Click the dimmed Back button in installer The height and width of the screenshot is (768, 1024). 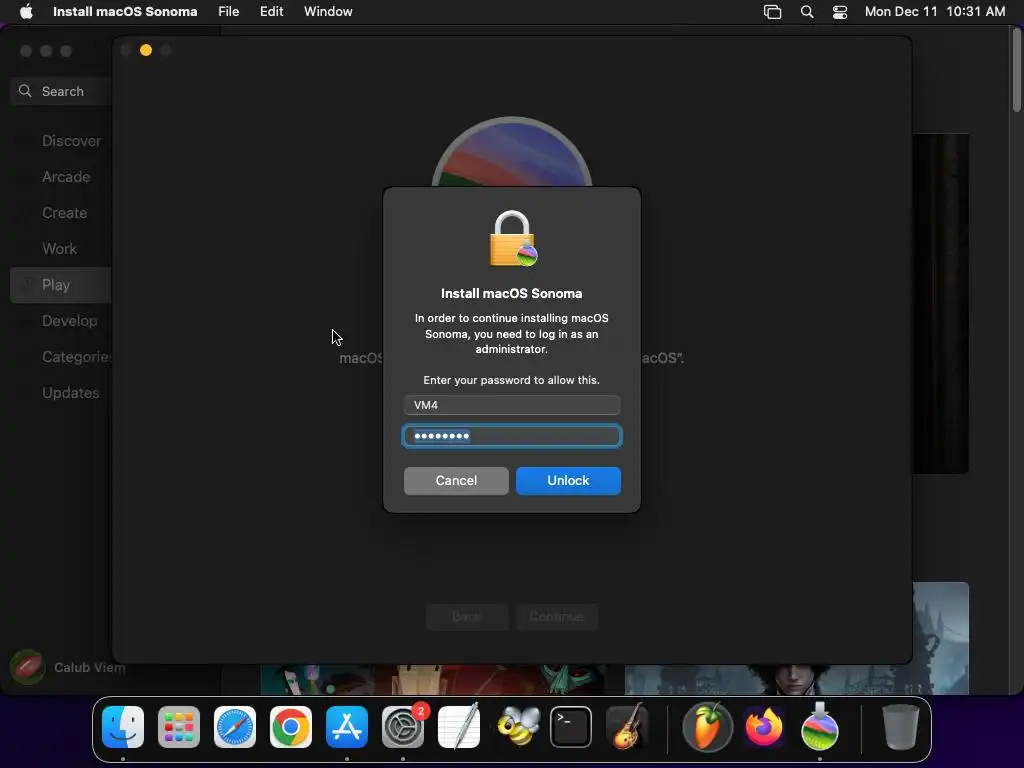467,616
